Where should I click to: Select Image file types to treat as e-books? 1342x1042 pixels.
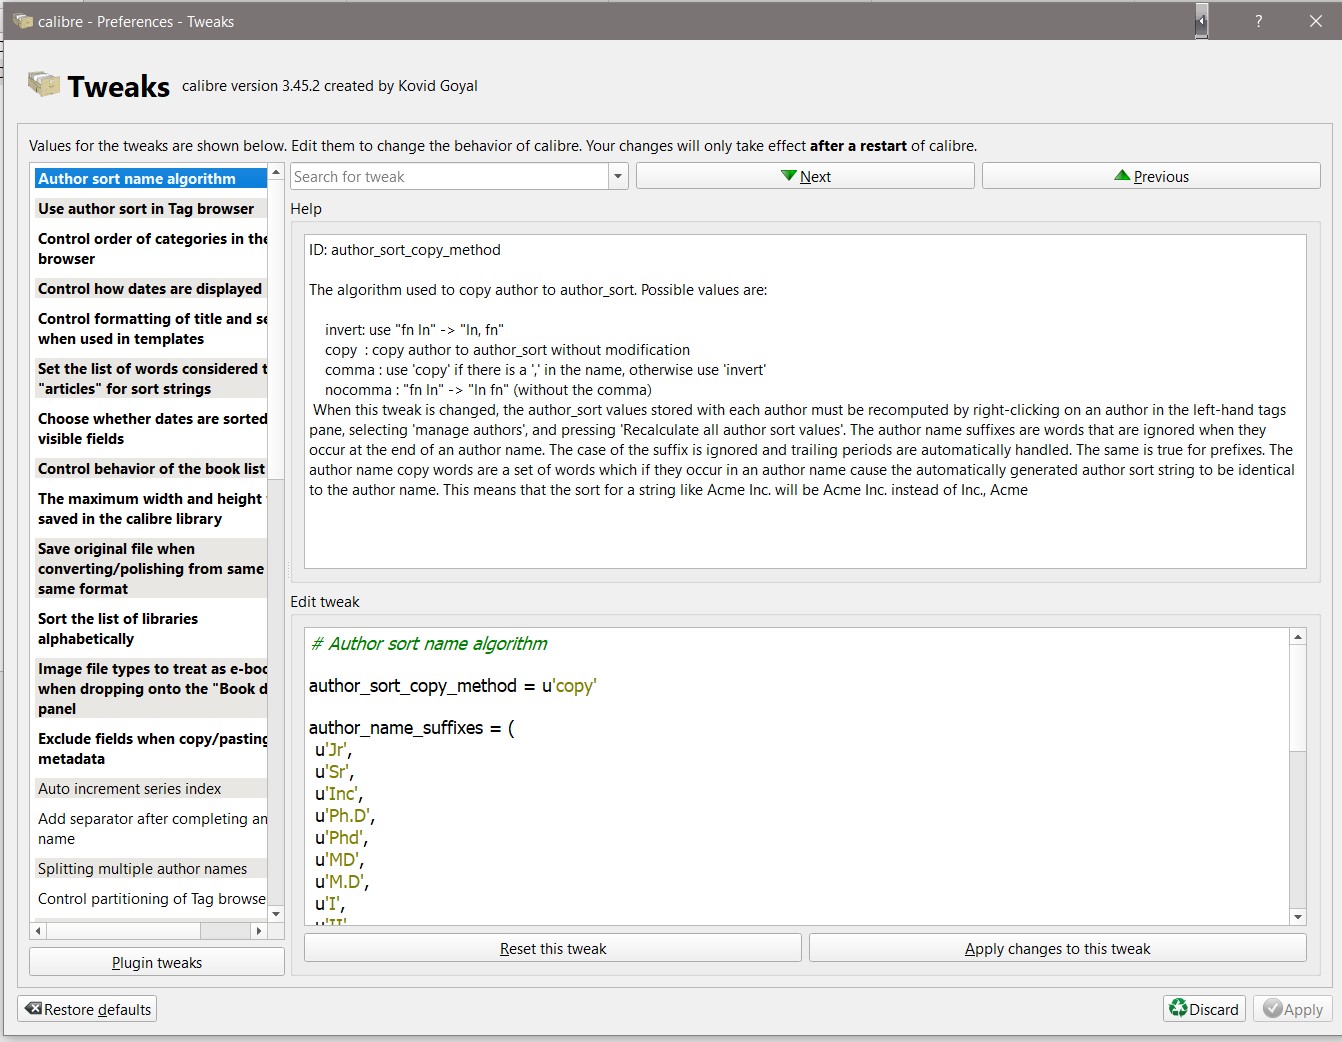coord(150,688)
